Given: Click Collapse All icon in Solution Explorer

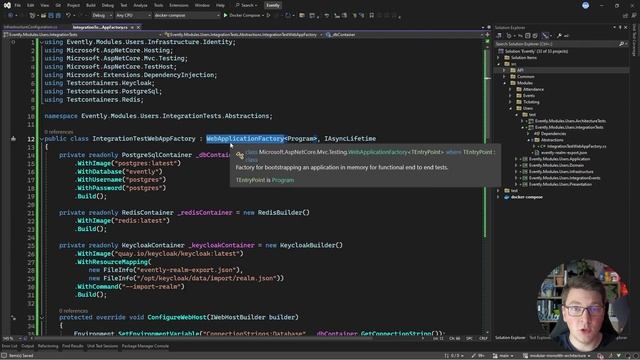Looking at the screenshot, I should tap(527, 36).
